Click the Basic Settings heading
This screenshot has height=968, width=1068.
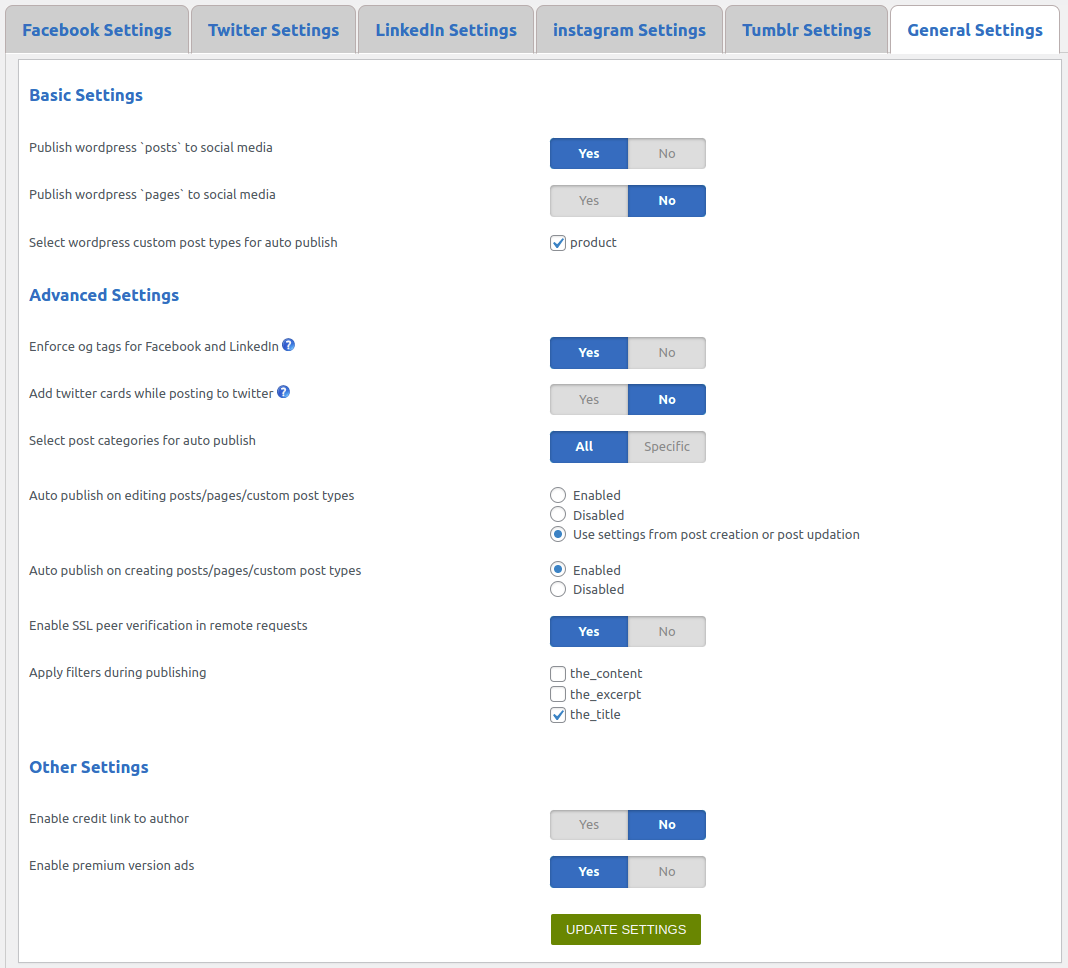pyautogui.click(x=86, y=95)
